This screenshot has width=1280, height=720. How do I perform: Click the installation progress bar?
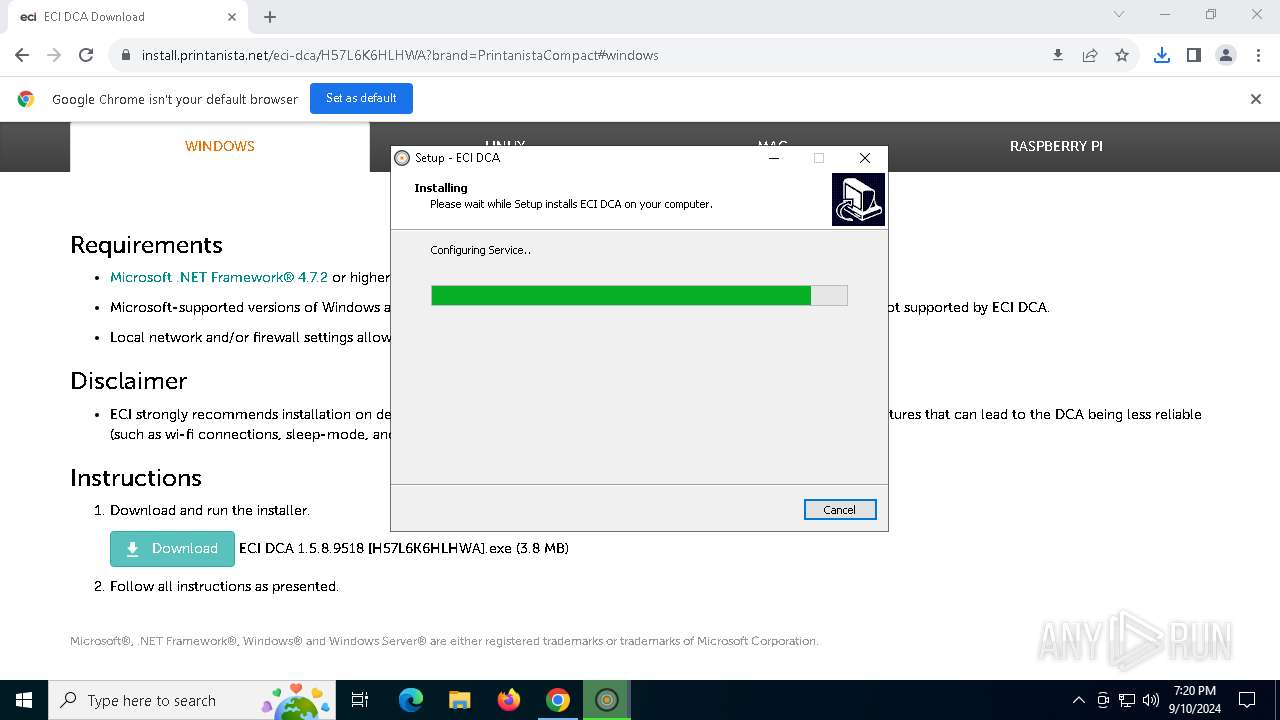click(x=639, y=295)
